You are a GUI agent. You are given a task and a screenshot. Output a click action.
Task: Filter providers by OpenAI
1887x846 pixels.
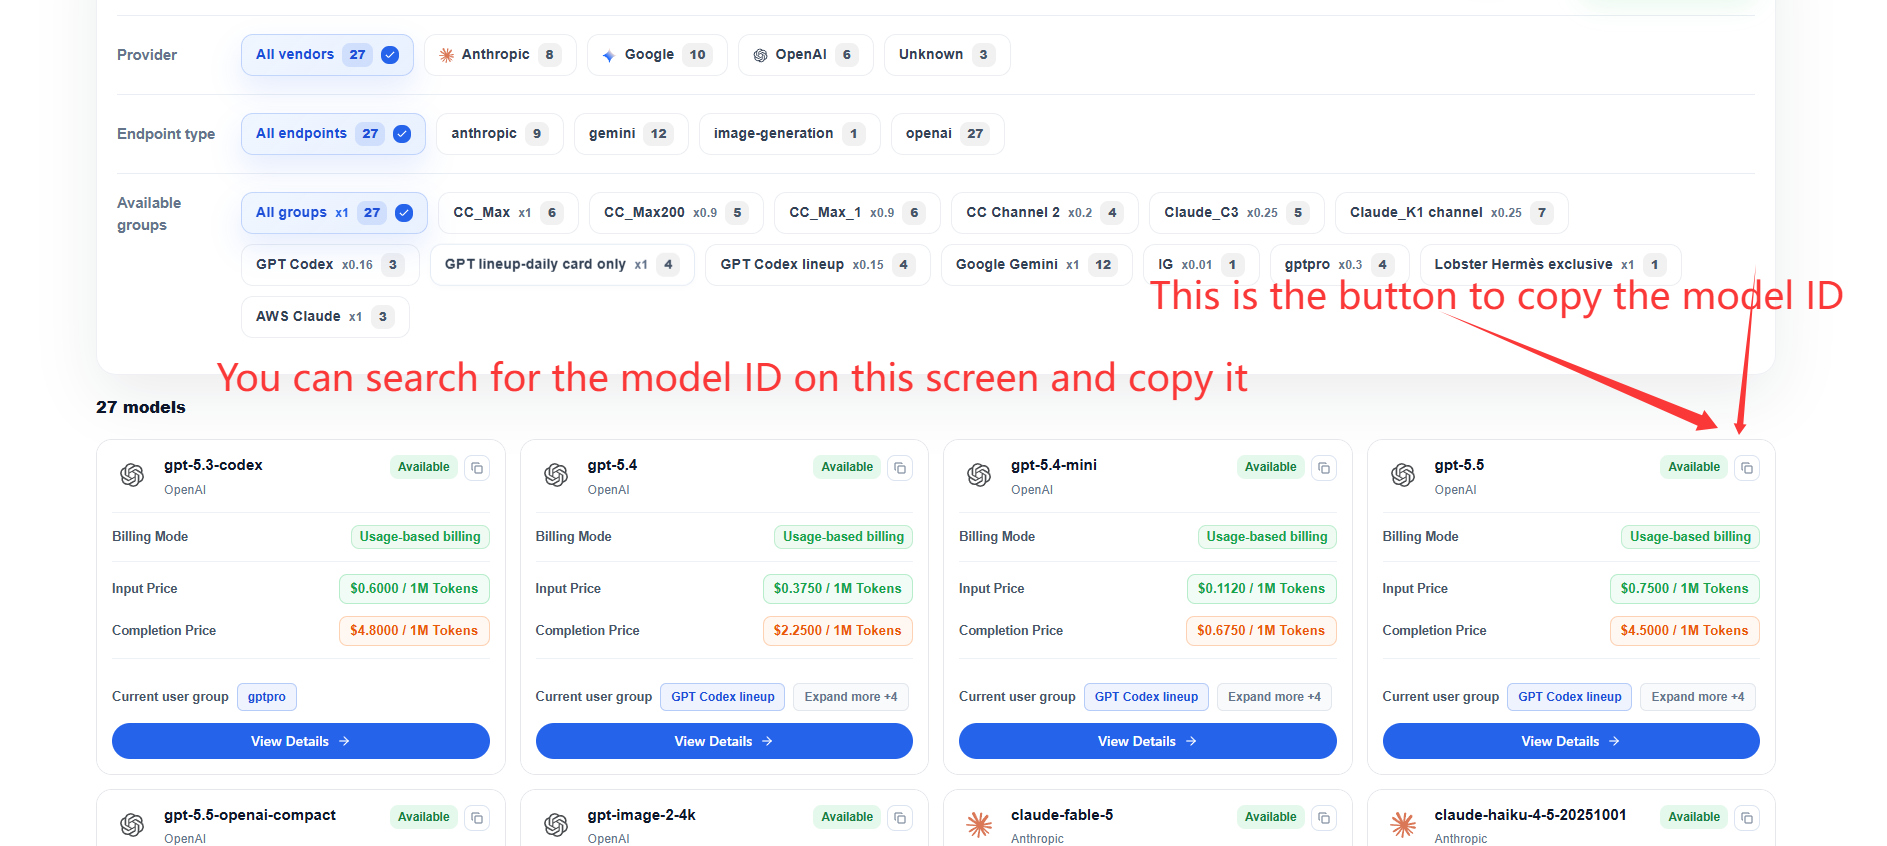[805, 55]
